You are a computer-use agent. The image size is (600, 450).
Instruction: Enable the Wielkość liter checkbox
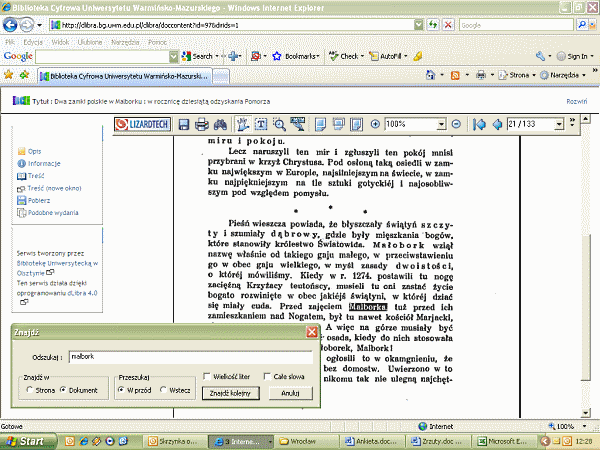[x=204, y=376]
